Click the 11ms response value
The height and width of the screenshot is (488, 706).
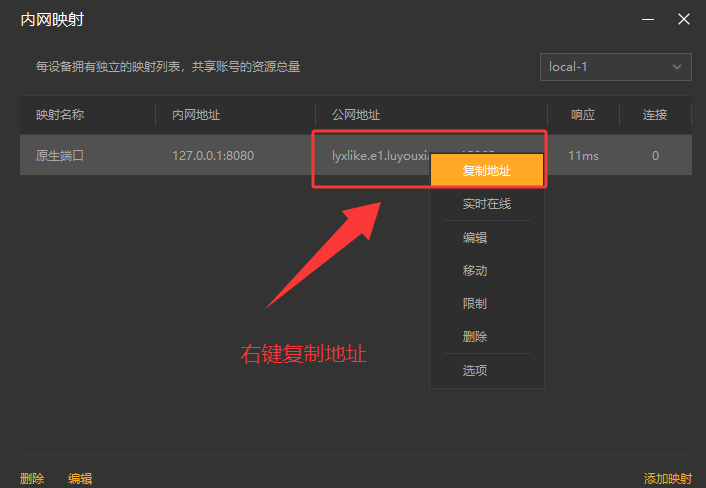(584, 156)
